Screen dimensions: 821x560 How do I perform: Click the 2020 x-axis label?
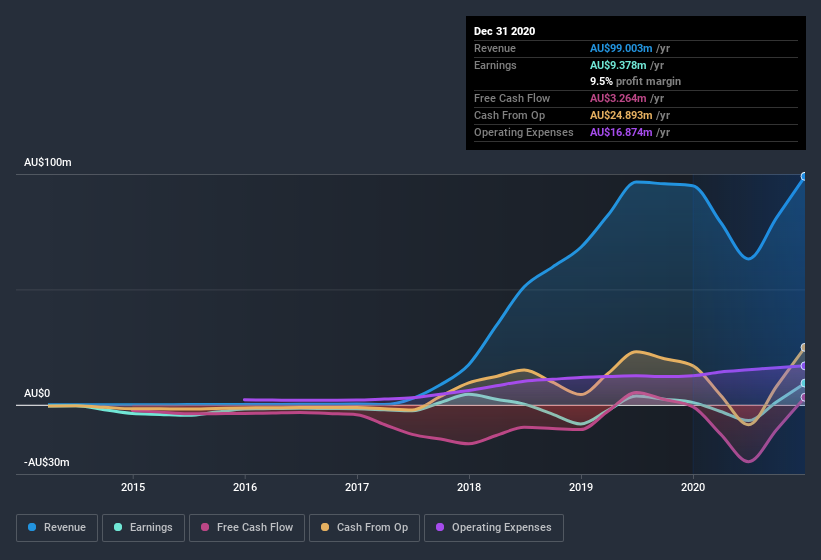[x=693, y=487]
